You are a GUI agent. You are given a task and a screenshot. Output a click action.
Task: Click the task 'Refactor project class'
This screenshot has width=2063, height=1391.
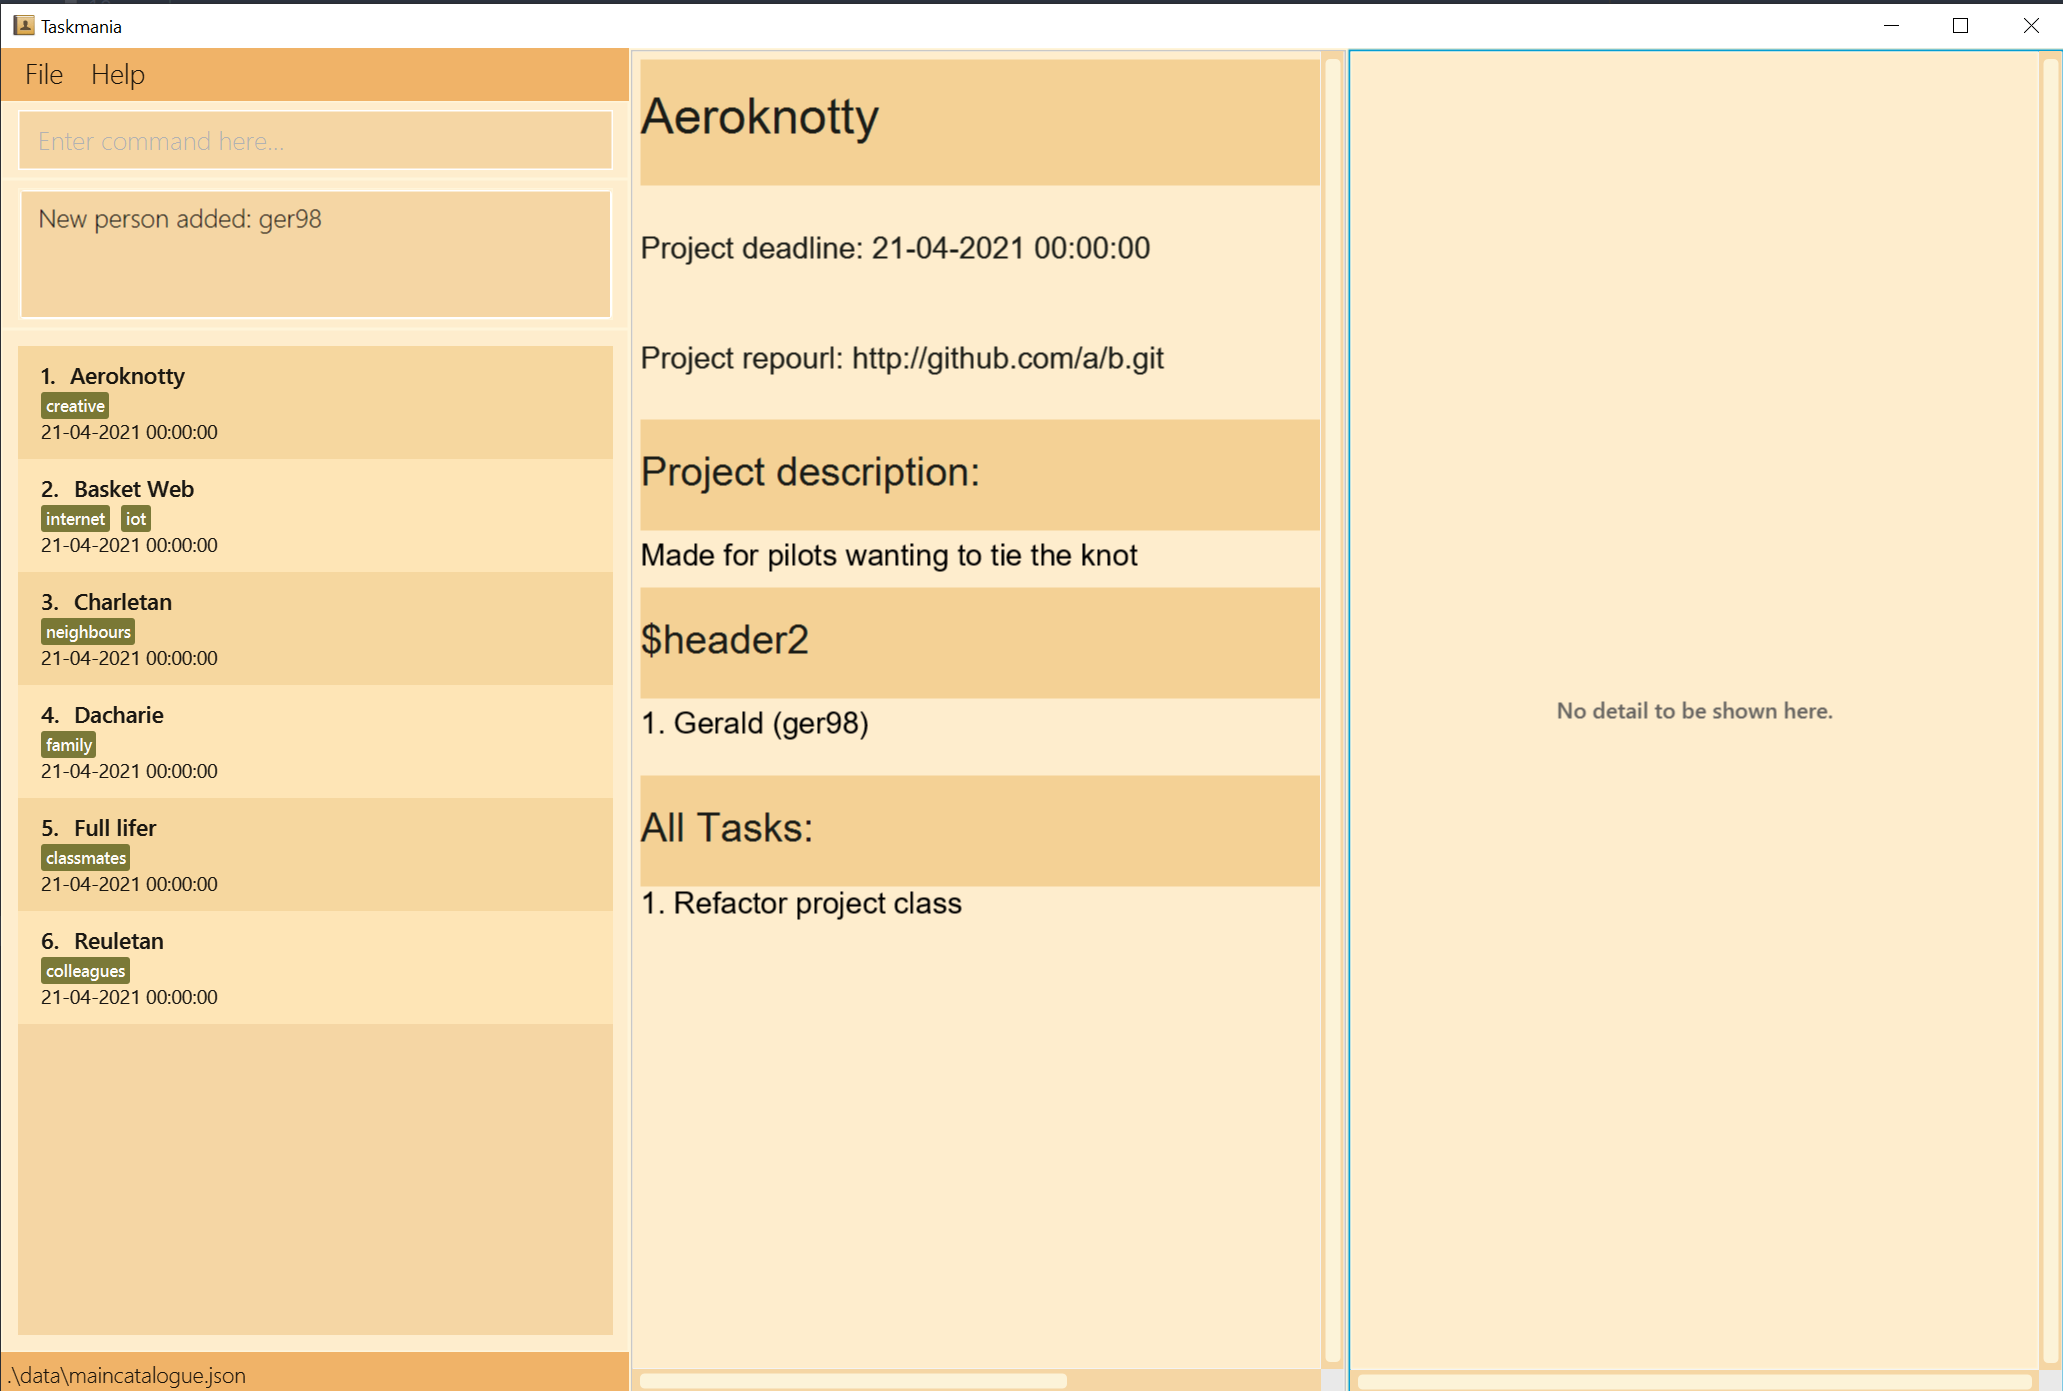click(x=802, y=903)
